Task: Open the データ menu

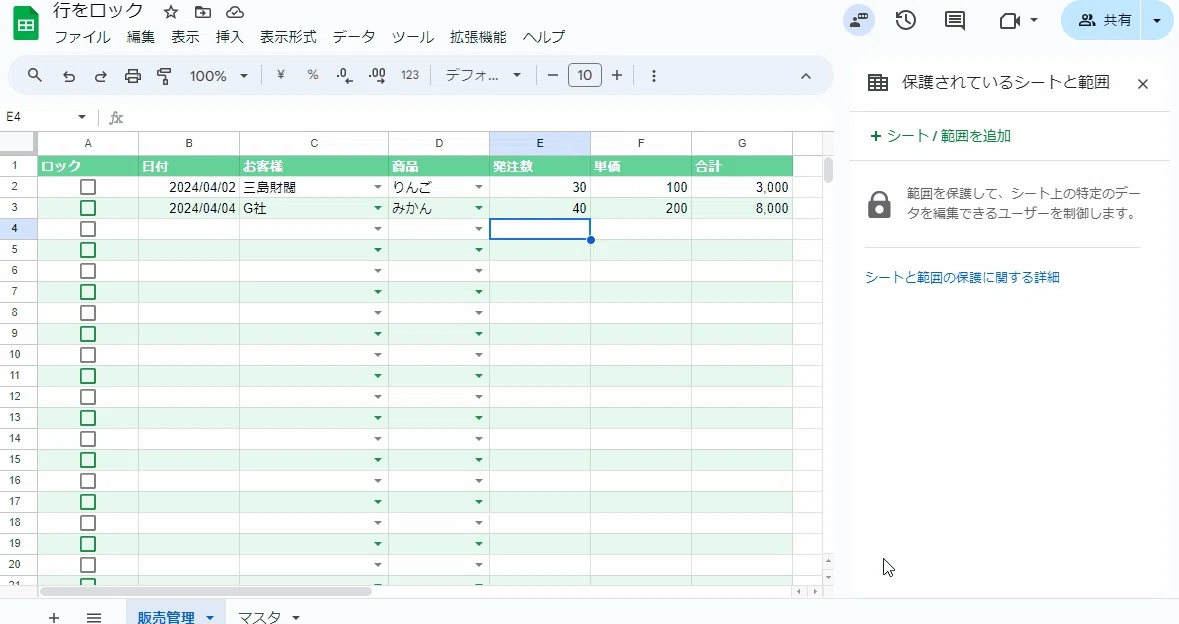Action: coord(353,37)
